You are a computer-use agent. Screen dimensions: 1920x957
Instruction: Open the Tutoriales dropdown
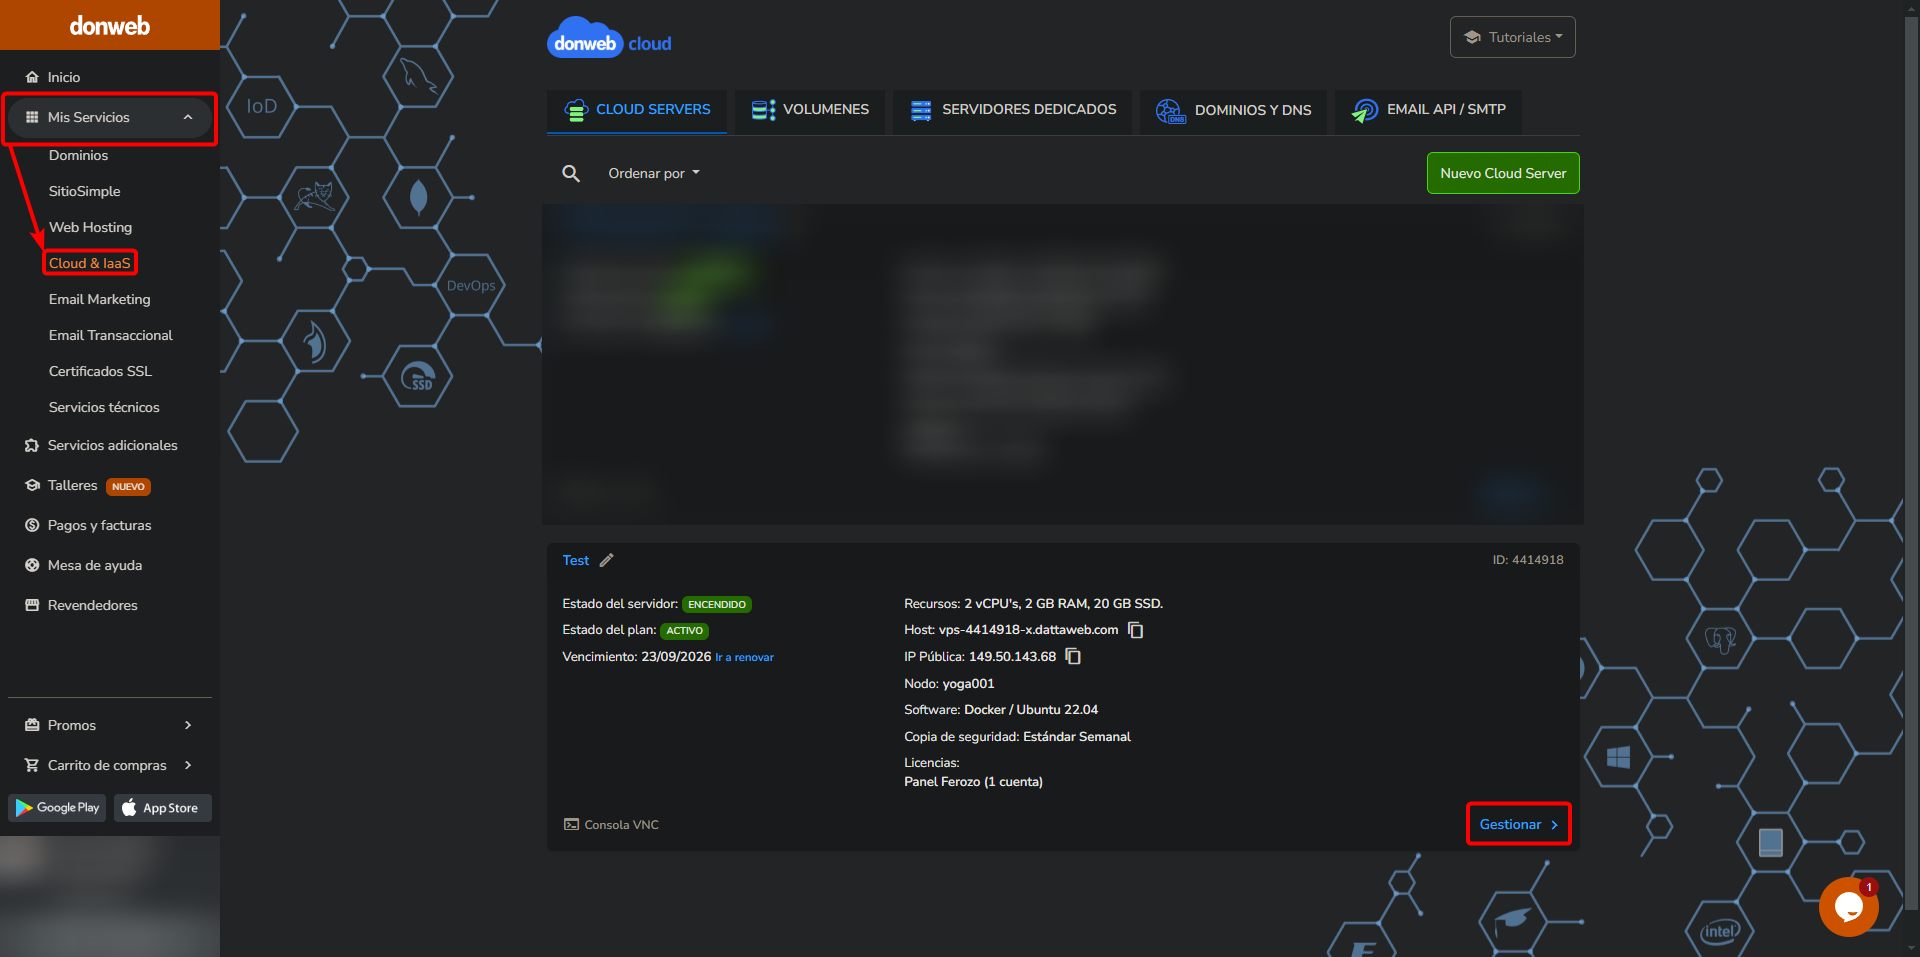[x=1512, y=37]
